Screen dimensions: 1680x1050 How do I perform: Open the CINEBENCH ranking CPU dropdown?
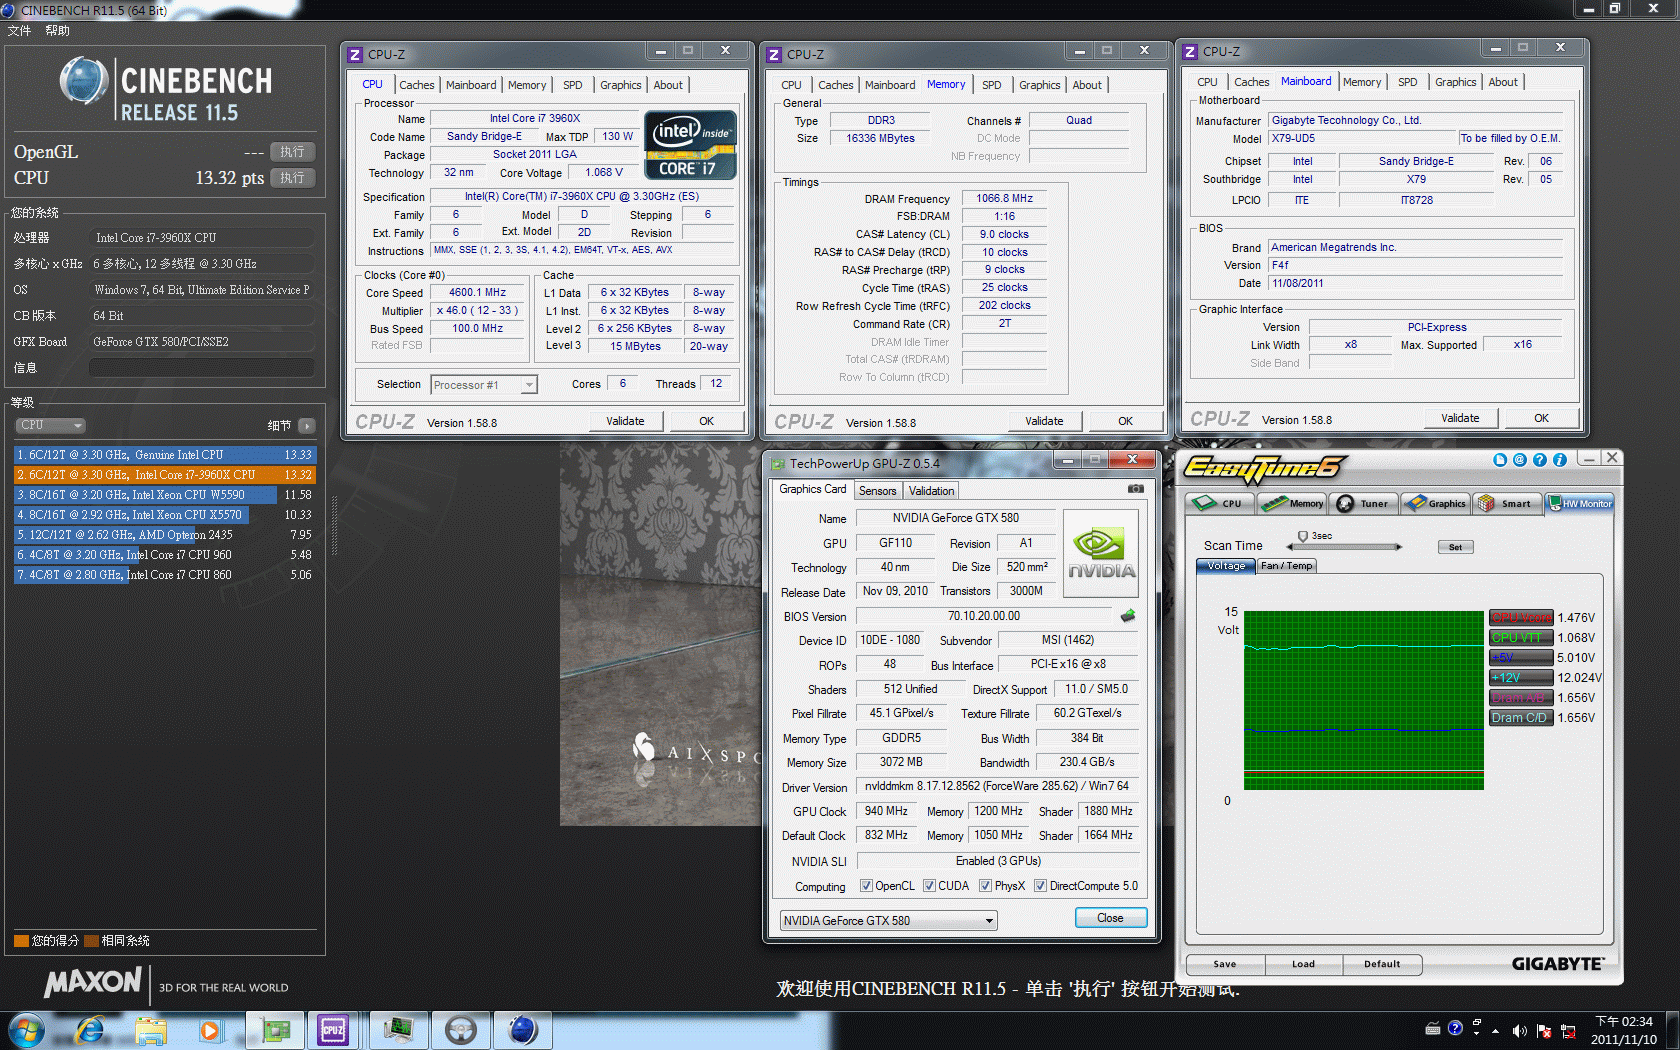50,425
